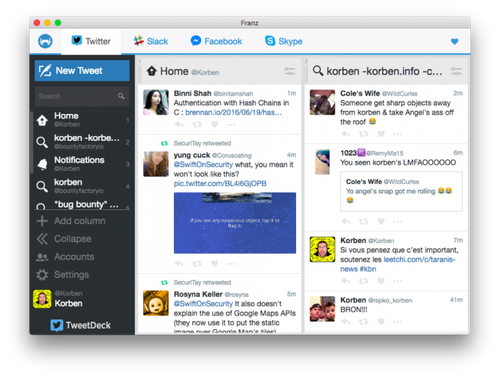This screenshot has height=377, width=500.
Task: Reply to Cole's Wife's tweet about sharp objects
Action: 346,134
